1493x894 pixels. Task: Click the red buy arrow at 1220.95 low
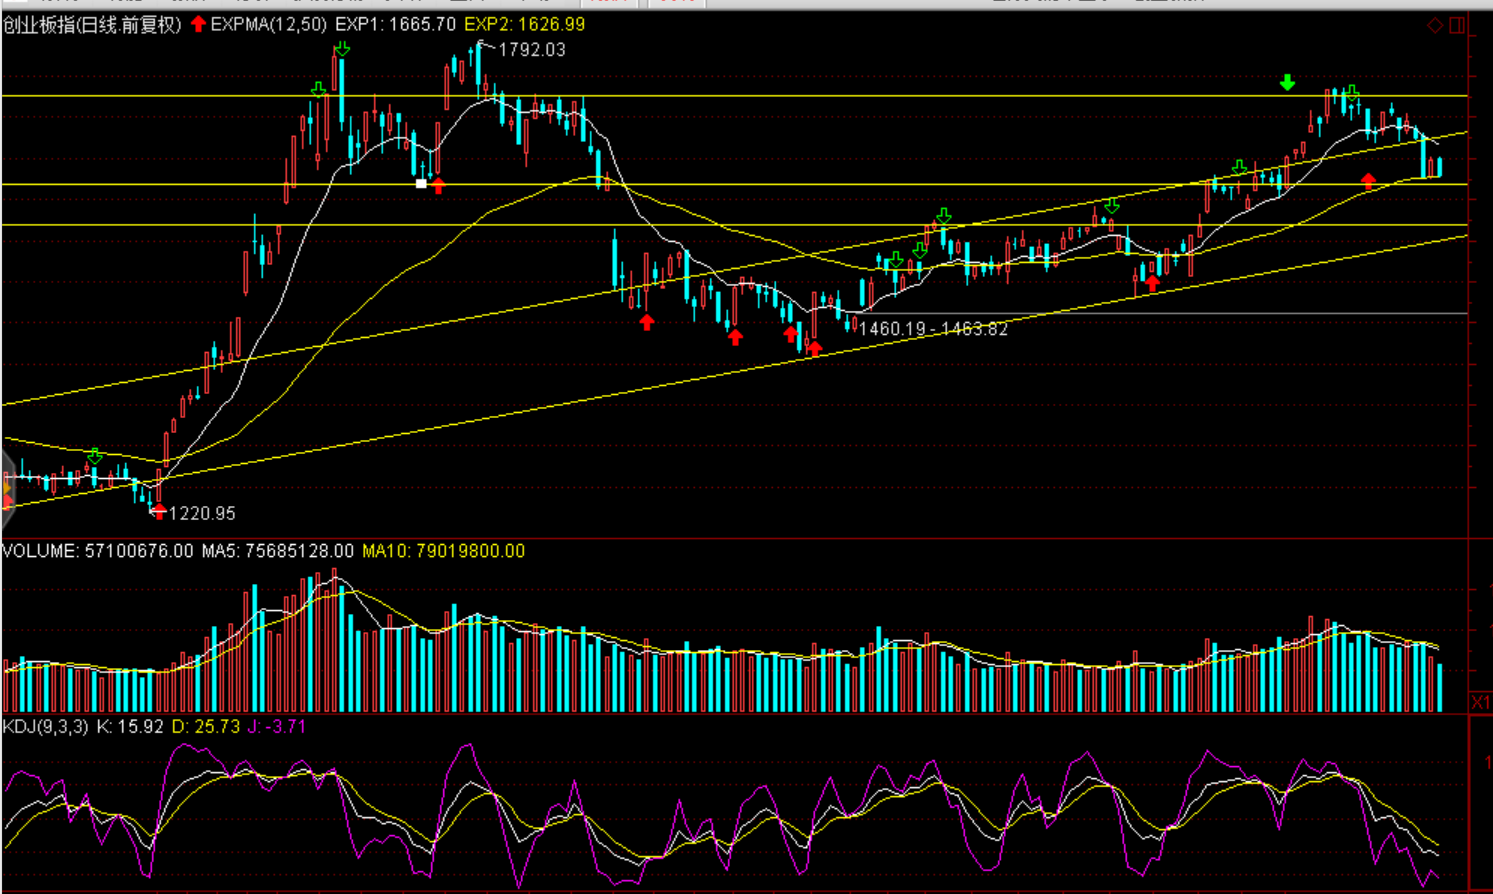tap(159, 511)
